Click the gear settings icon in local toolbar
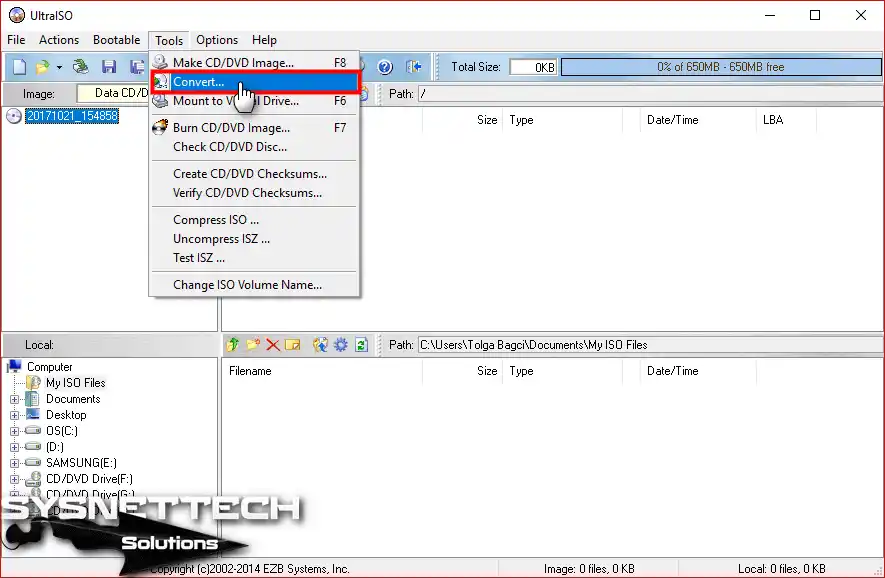The width and height of the screenshot is (885, 578). tap(341, 345)
